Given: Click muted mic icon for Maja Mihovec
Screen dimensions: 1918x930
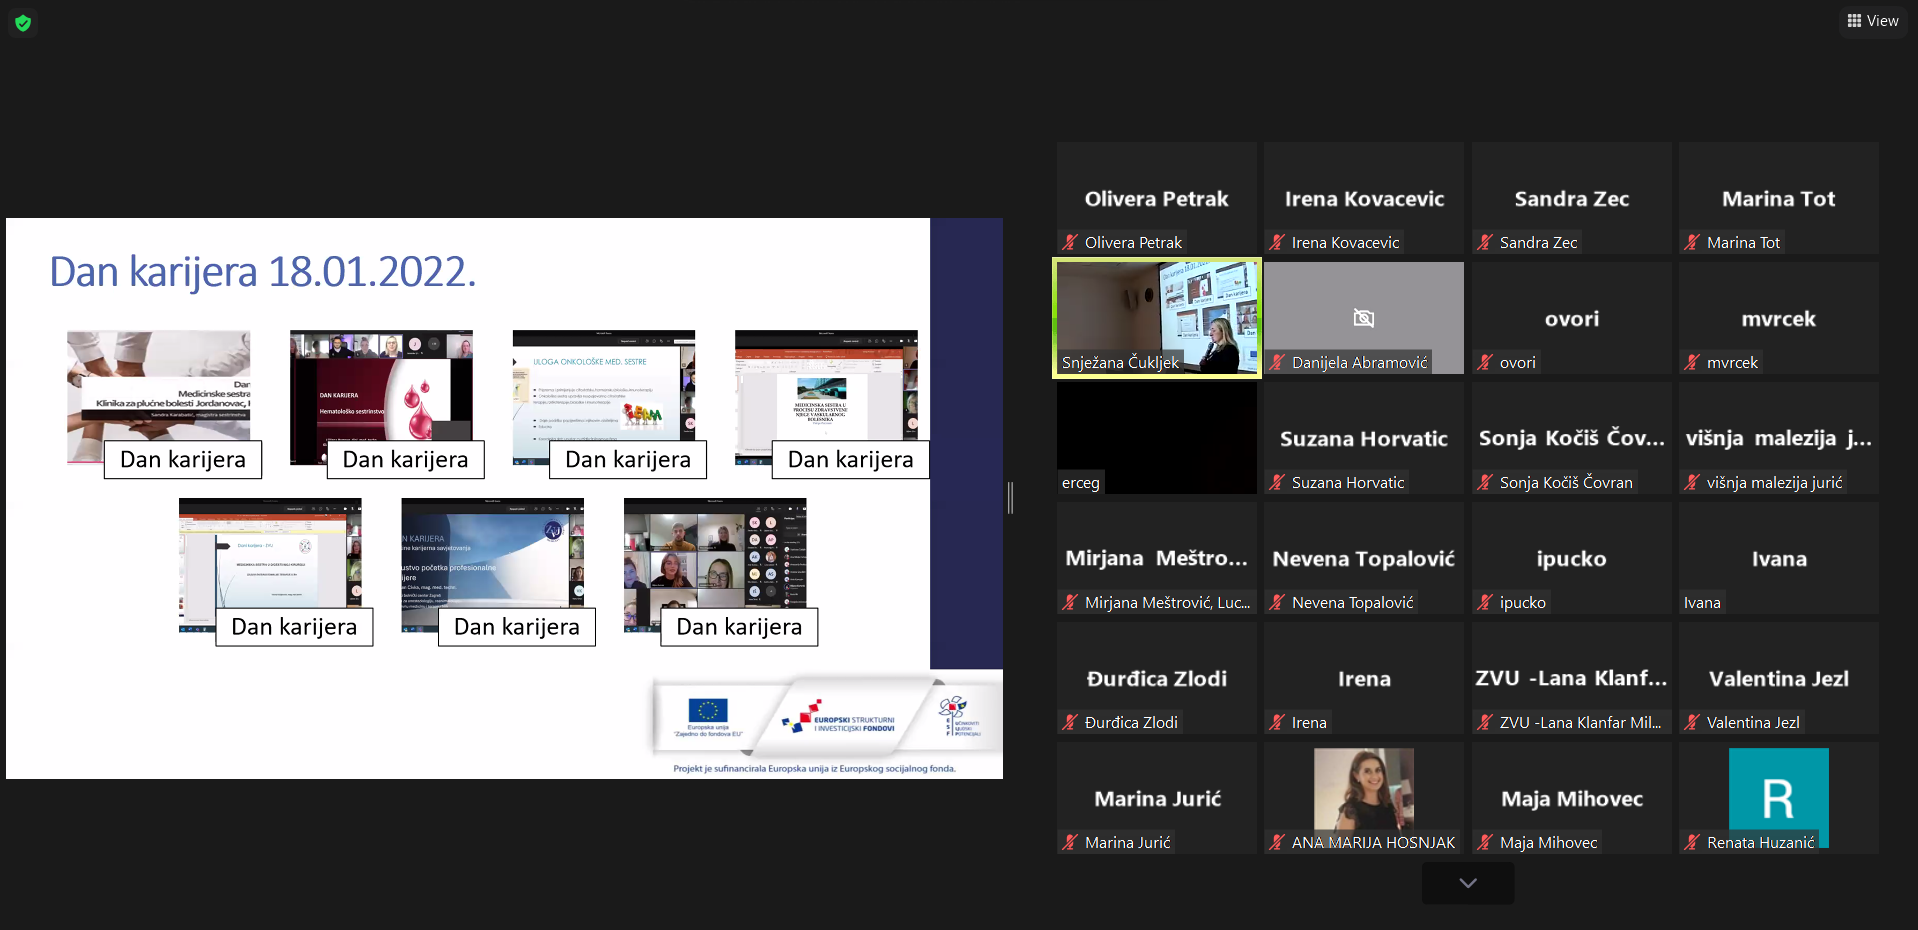Looking at the screenshot, I should 1485,842.
